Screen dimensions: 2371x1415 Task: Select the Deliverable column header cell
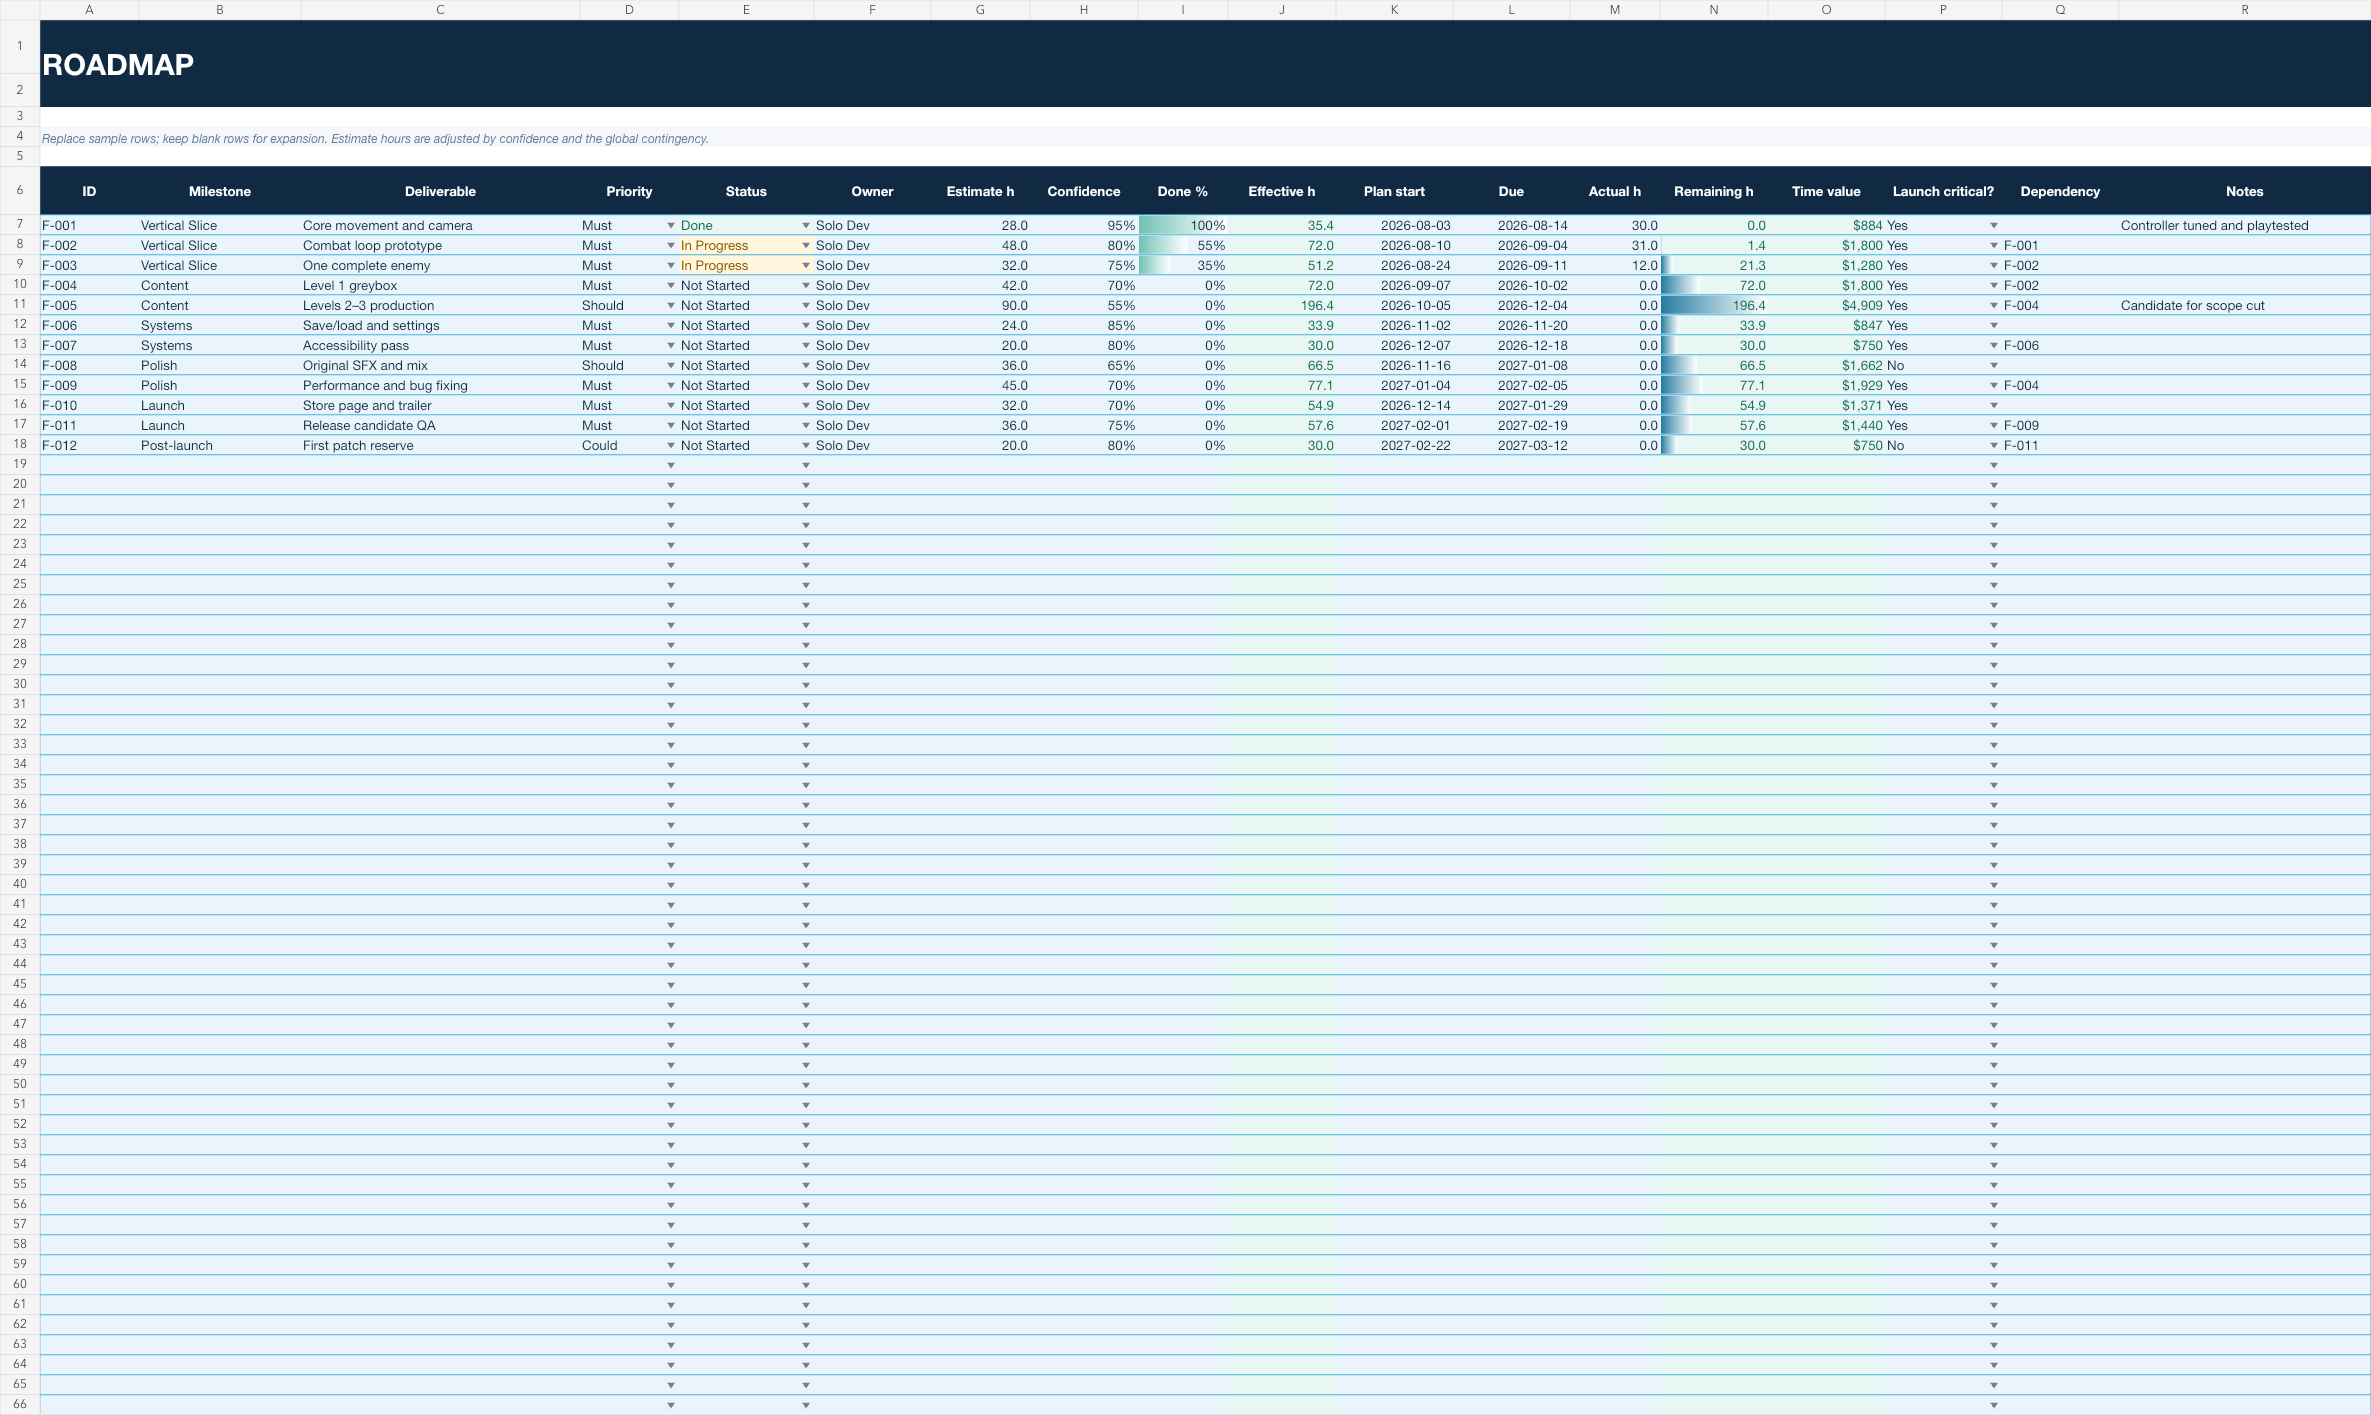[x=440, y=191]
